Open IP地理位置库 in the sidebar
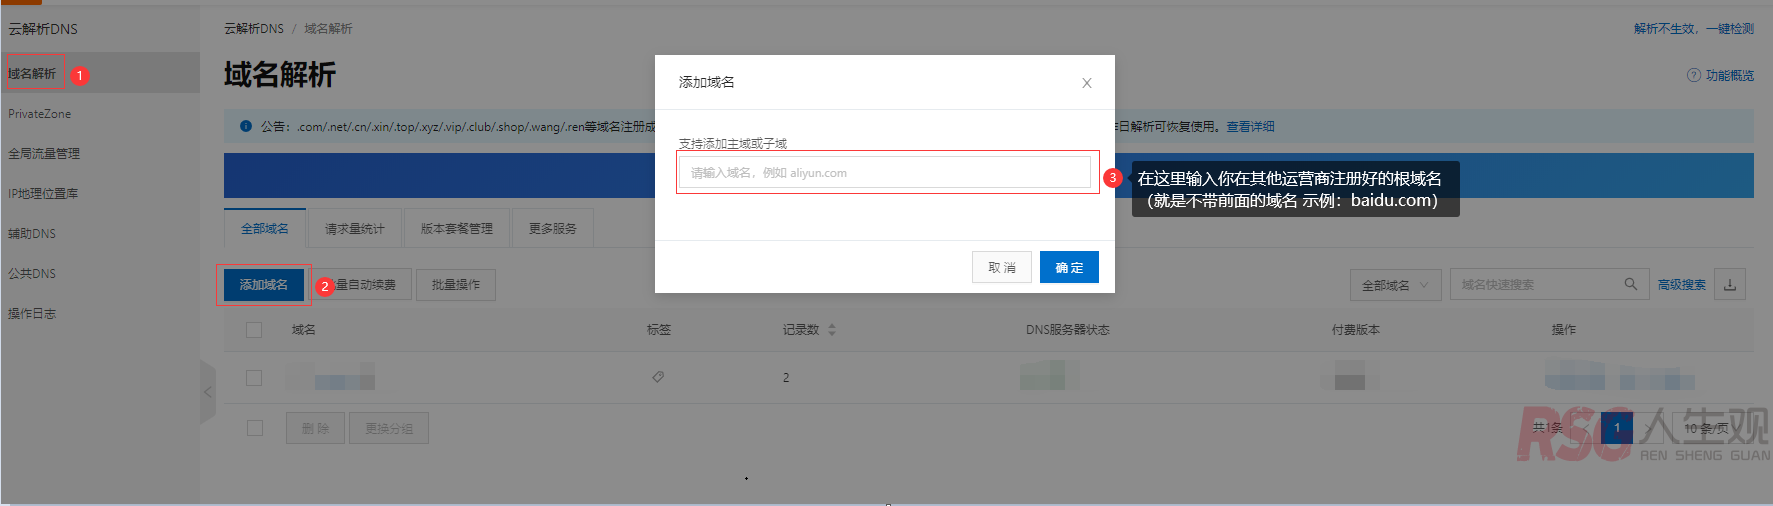The height and width of the screenshot is (506, 1773). pos(43,193)
